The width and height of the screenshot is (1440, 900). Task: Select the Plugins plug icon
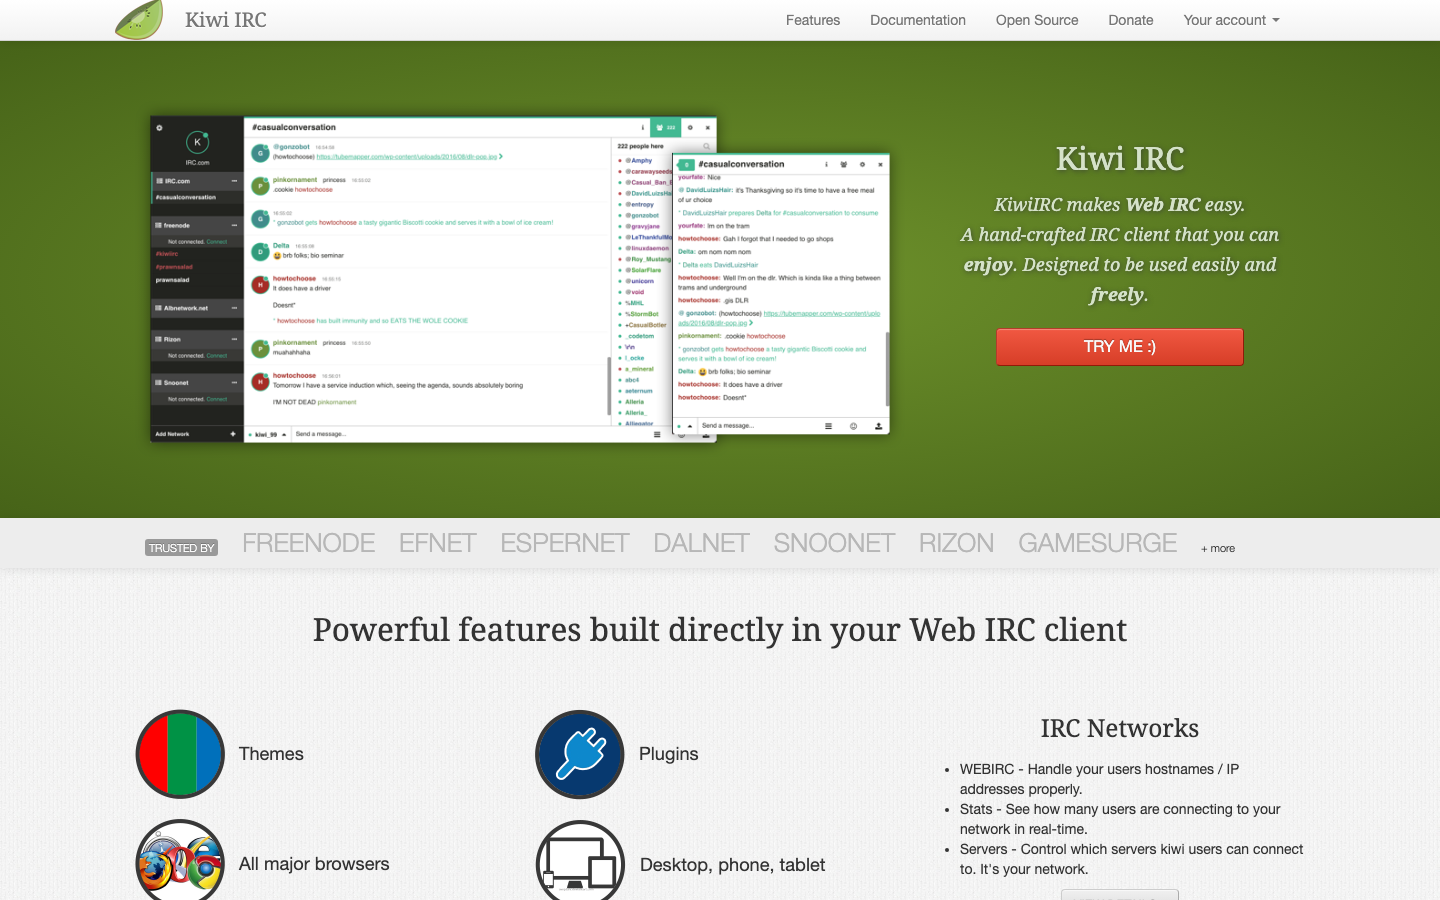[x=580, y=754]
